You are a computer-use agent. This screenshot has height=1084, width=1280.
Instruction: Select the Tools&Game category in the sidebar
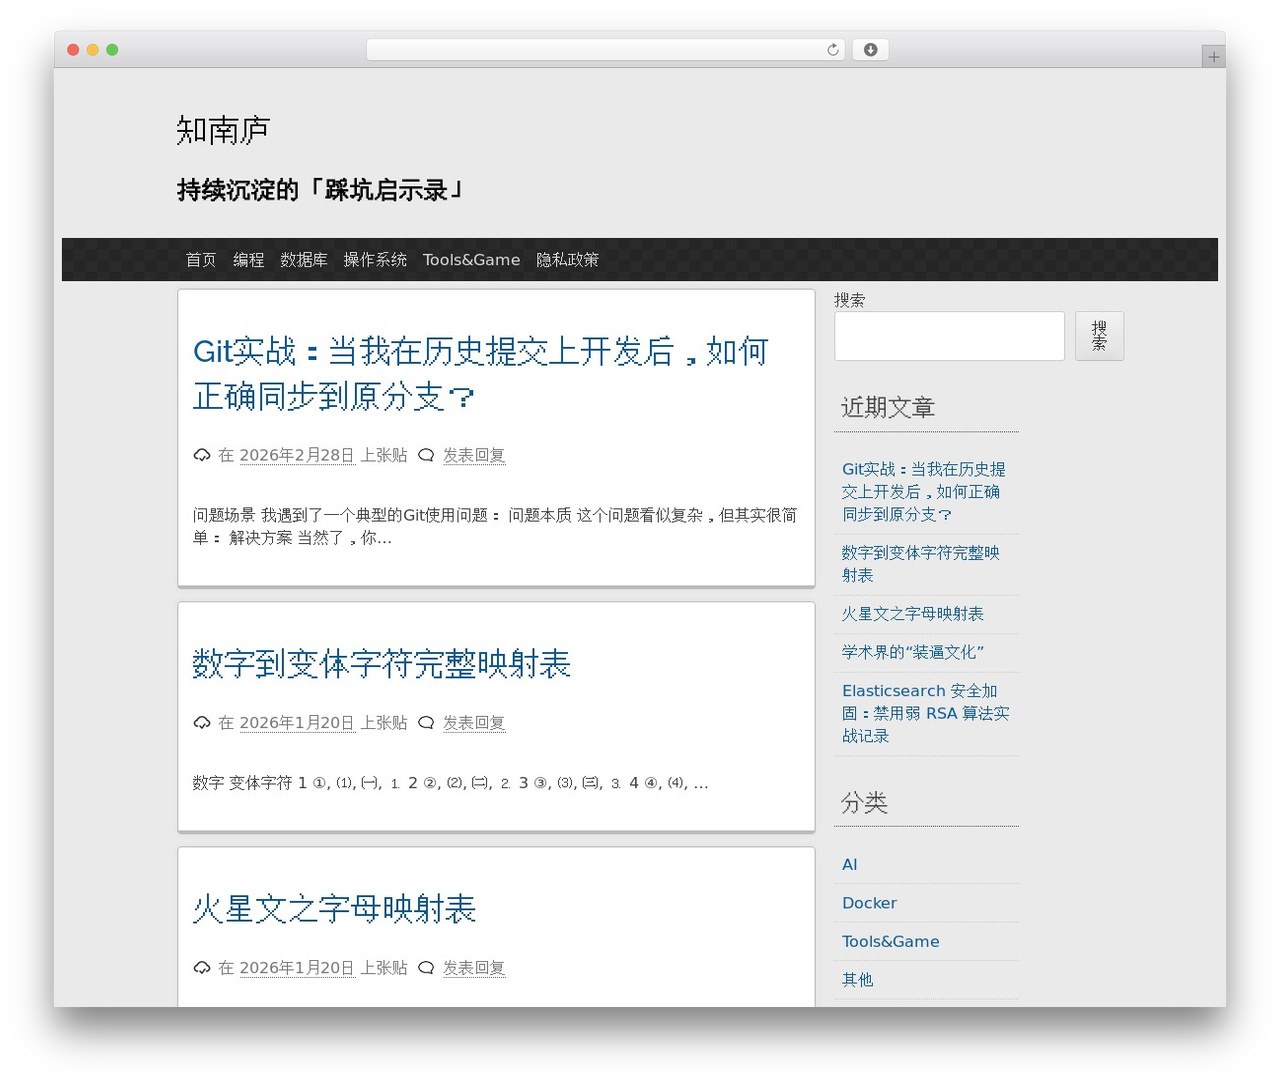(891, 942)
